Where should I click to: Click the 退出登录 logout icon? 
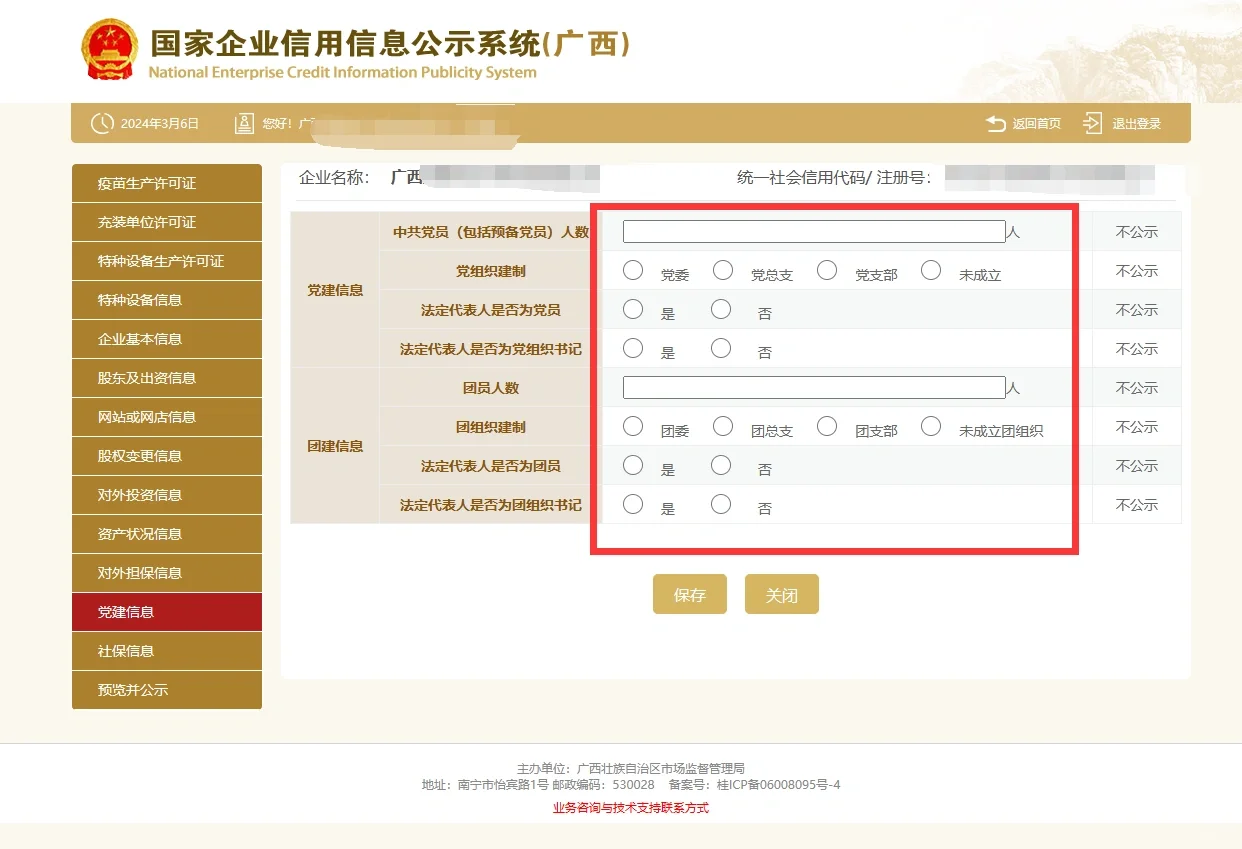[1093, 124]
